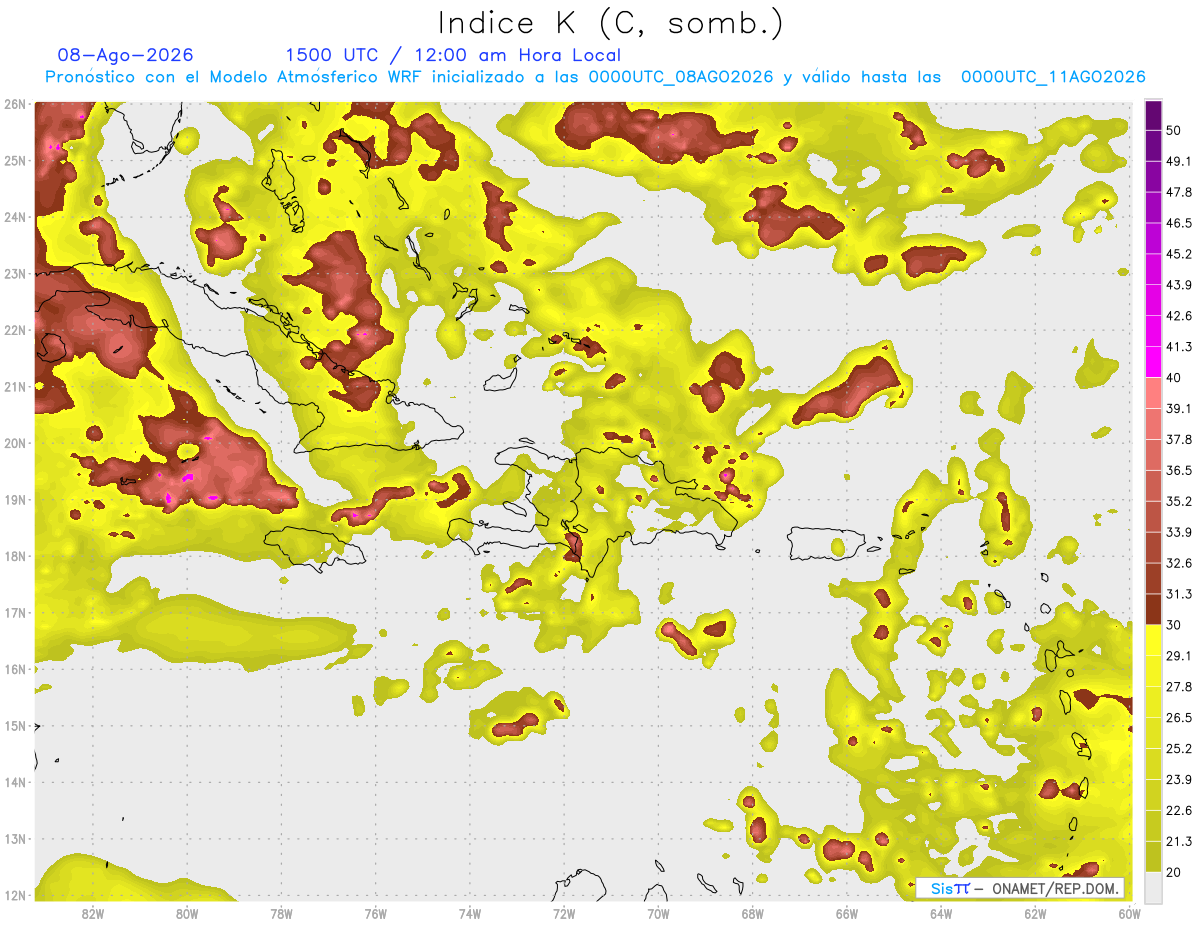Click the "66W" longitude label
The width and height of the screenshot is (1200, 927).
(847, 913)
